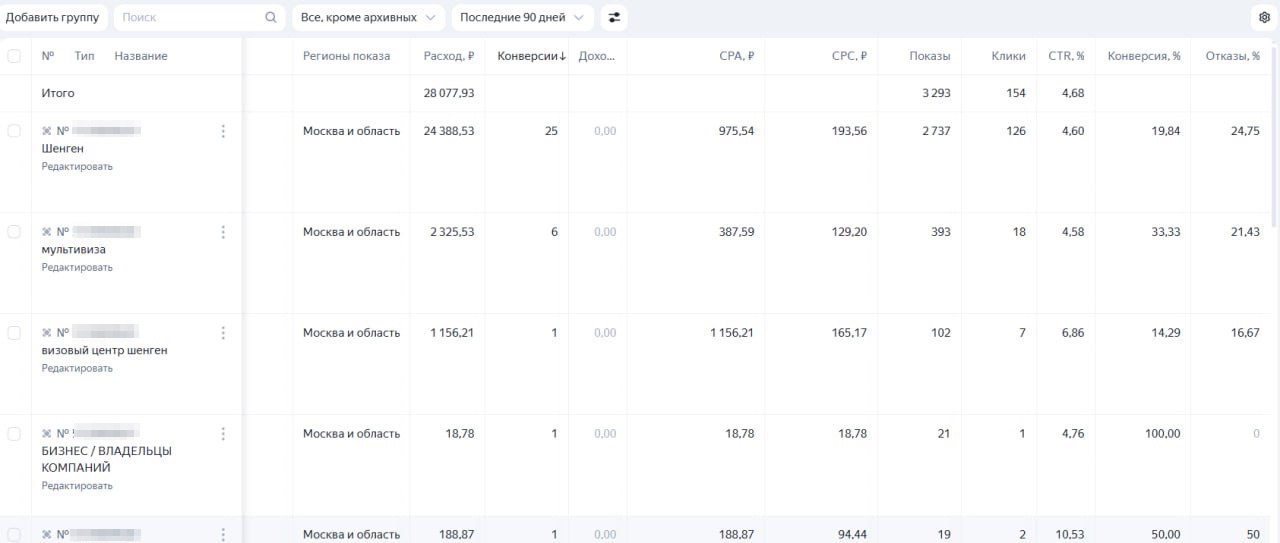Open table settings gear icon
The image size is (1280, 543).
1264,17
